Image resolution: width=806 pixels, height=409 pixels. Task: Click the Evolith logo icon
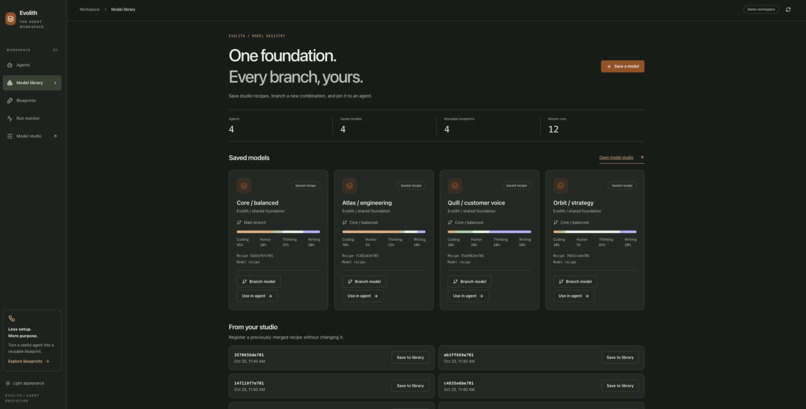click(10, 18)
